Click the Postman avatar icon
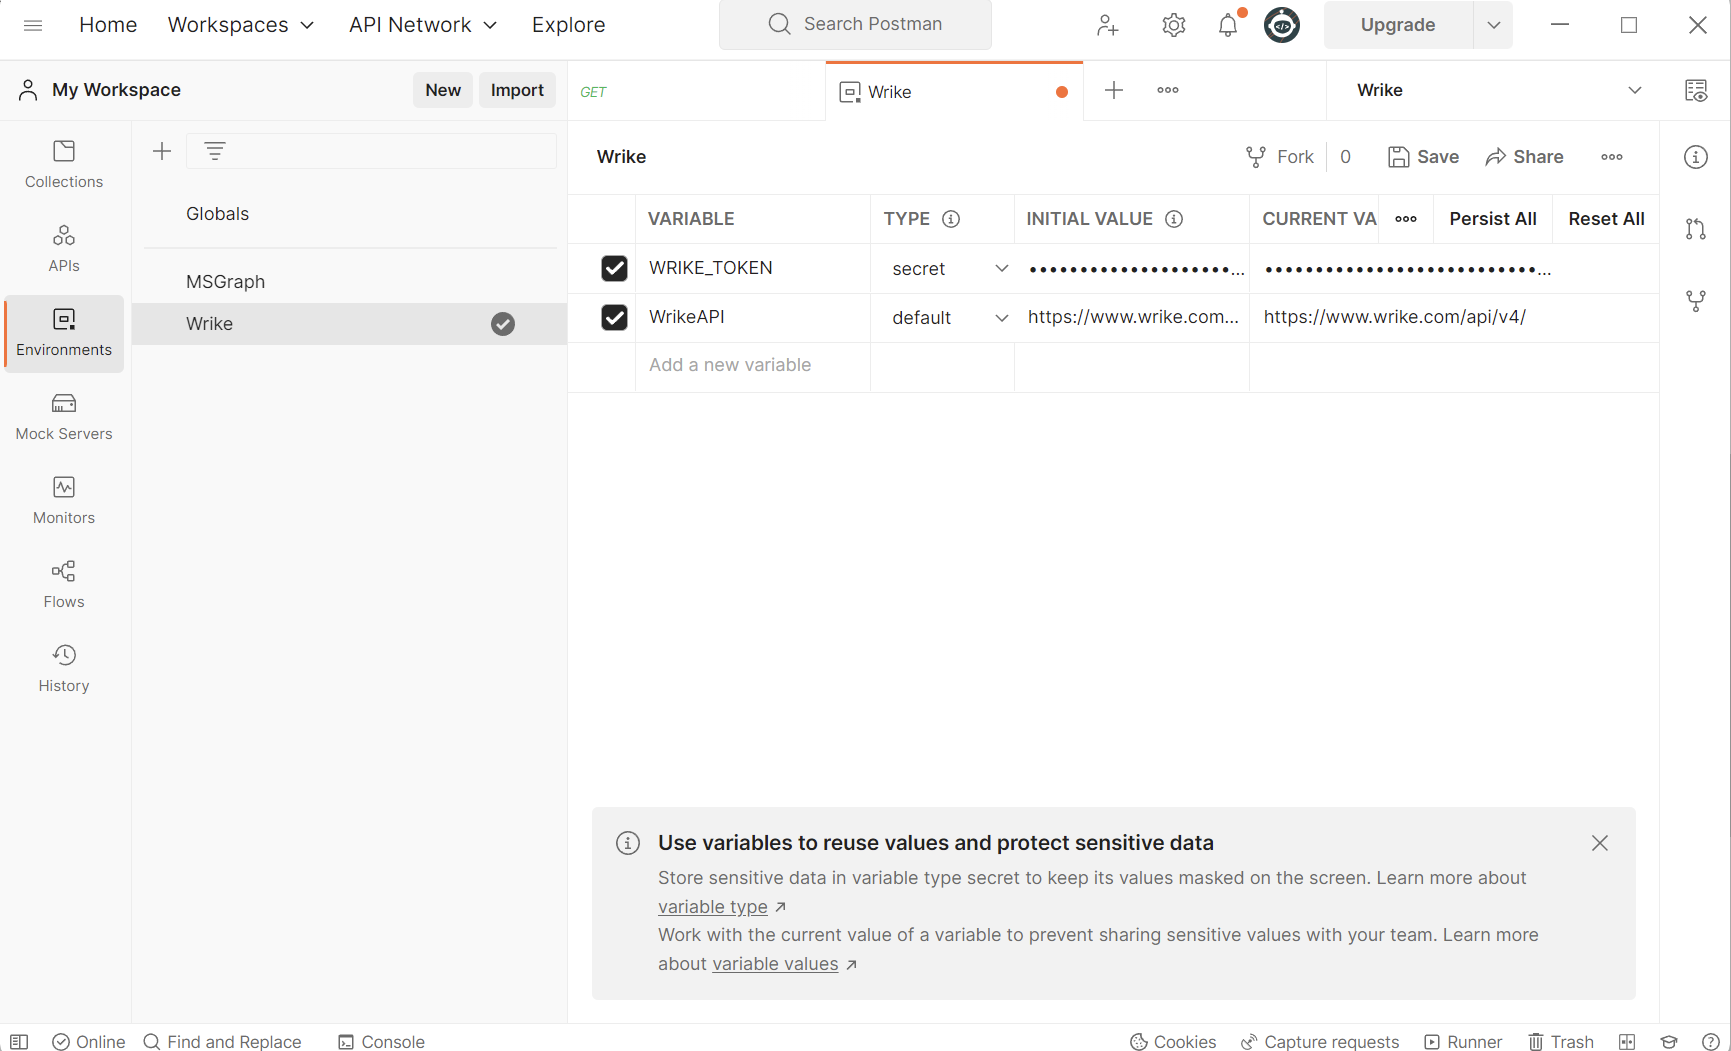The height and width of the screenshot is (1051, 1731). coord(1282,25)
